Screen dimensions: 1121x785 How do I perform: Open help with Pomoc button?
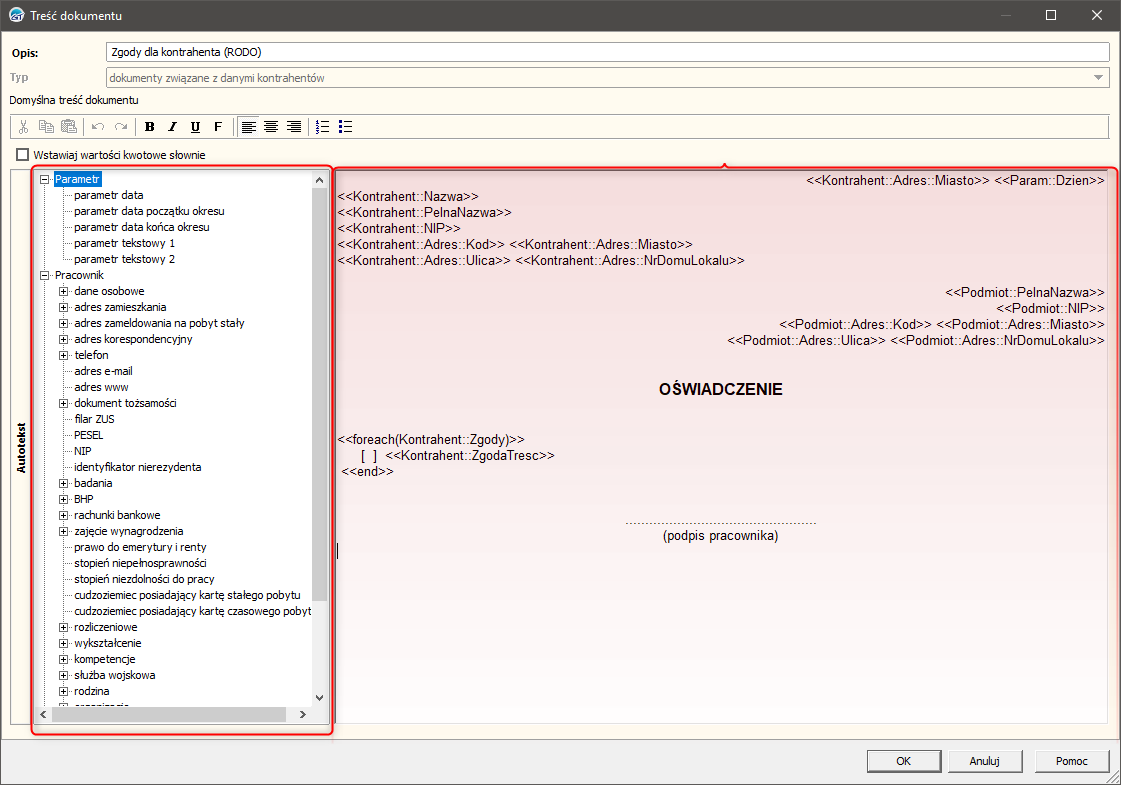pos(1072,761)
